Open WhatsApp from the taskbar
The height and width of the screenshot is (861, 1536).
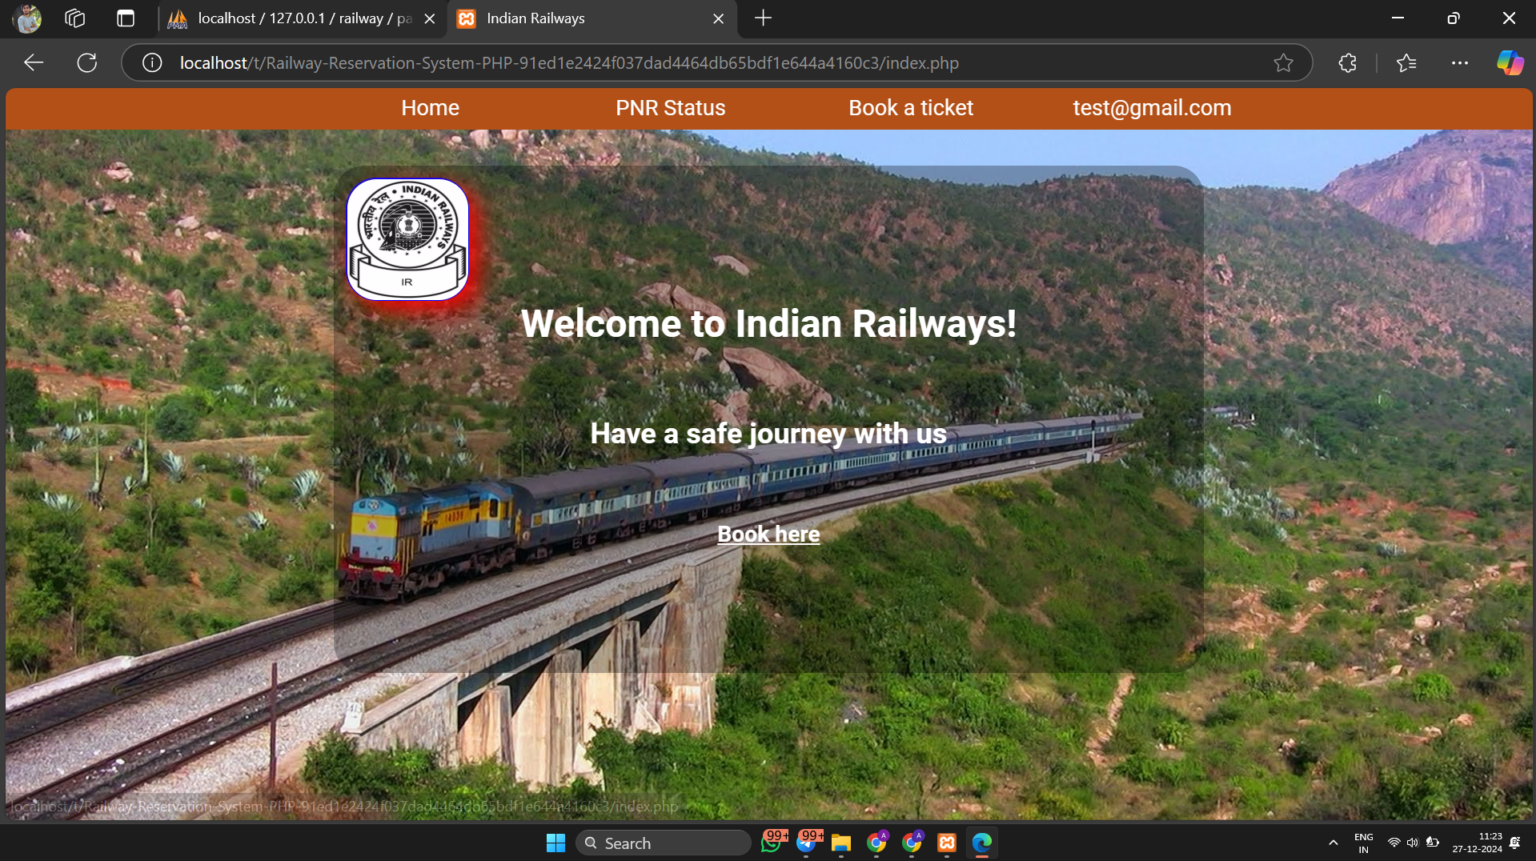pos(770,845)
